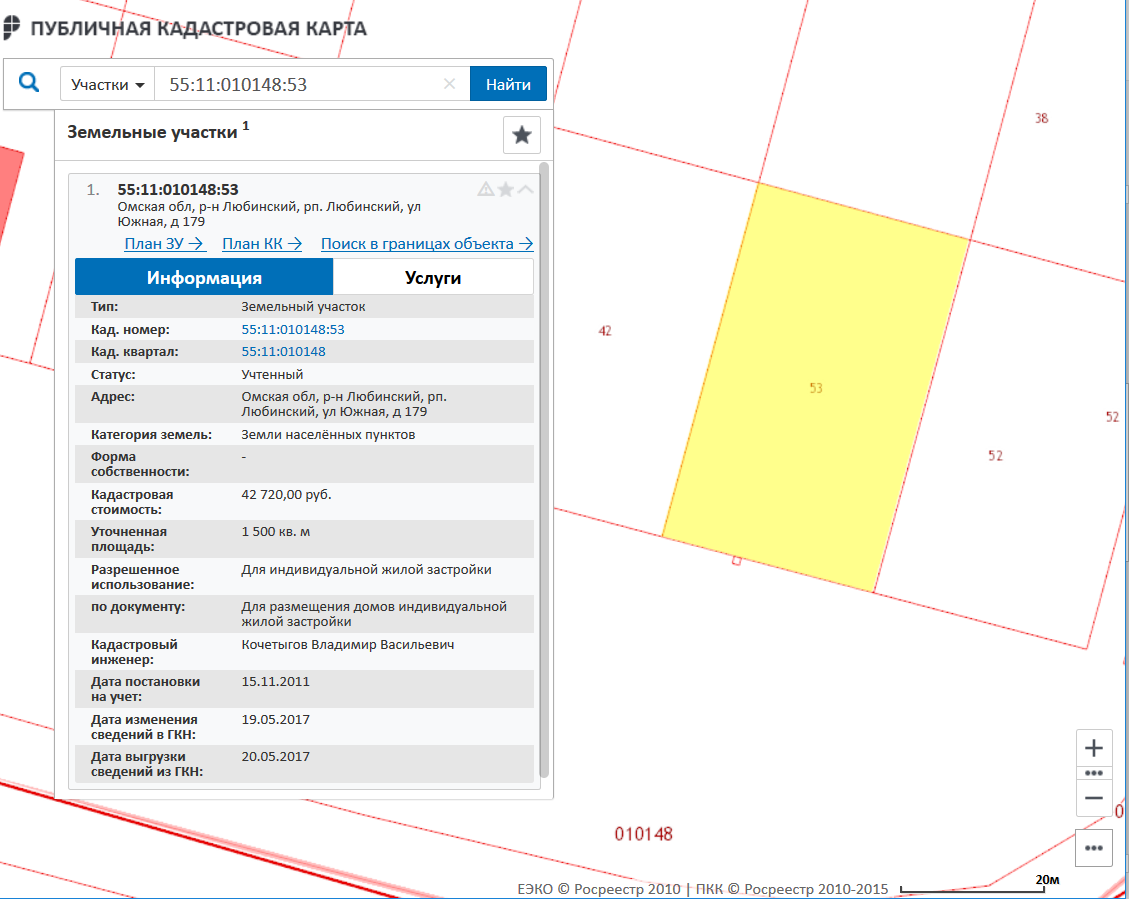Click the Поиск в границах объекта link

[426, 243]
